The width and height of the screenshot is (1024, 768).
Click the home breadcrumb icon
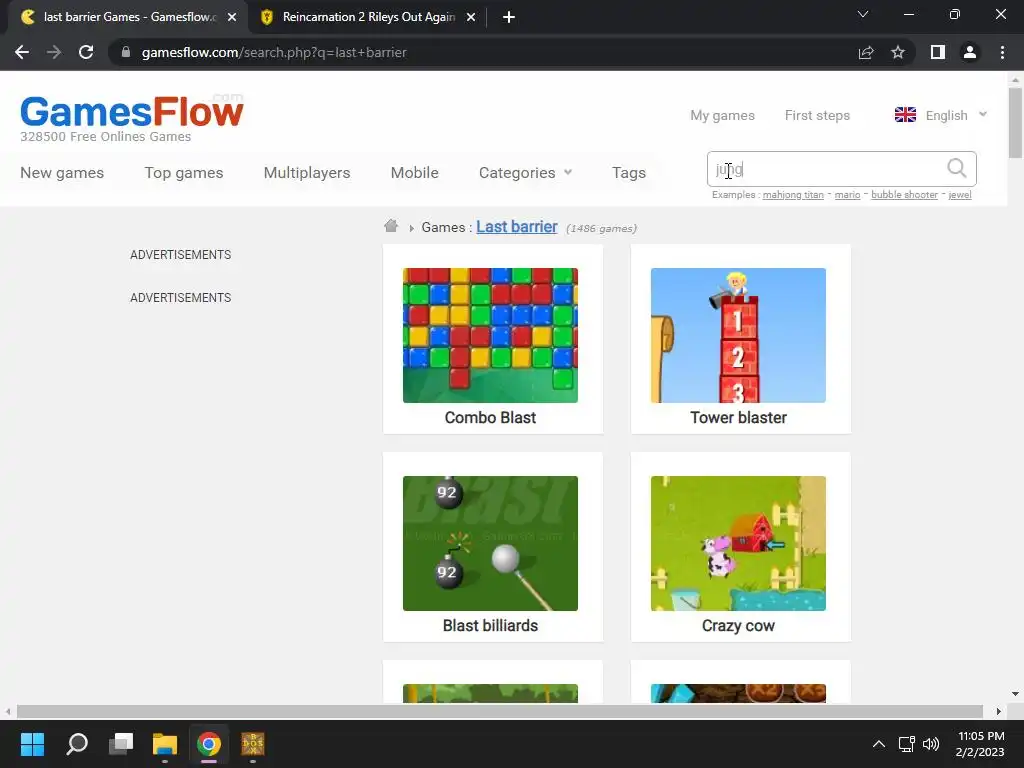[x=391, y=226]
